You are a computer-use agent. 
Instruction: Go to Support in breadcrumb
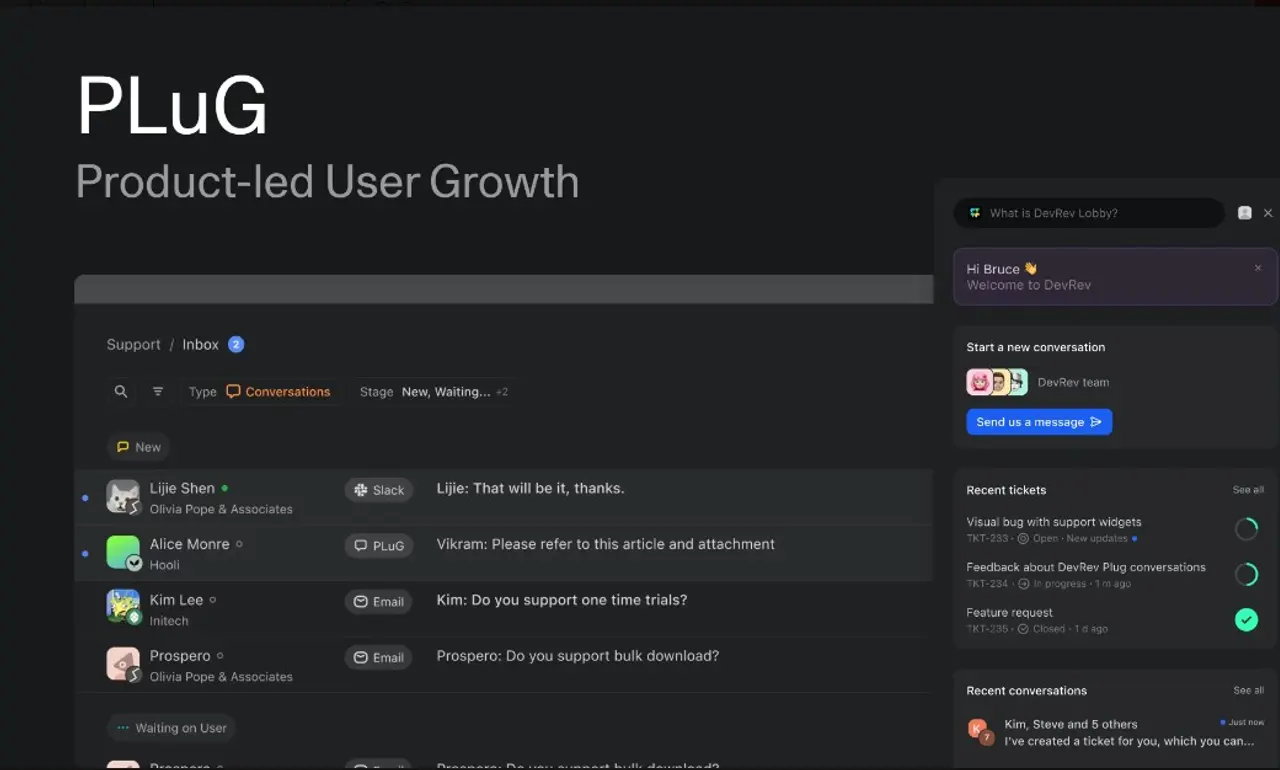(x=134, y=344)
